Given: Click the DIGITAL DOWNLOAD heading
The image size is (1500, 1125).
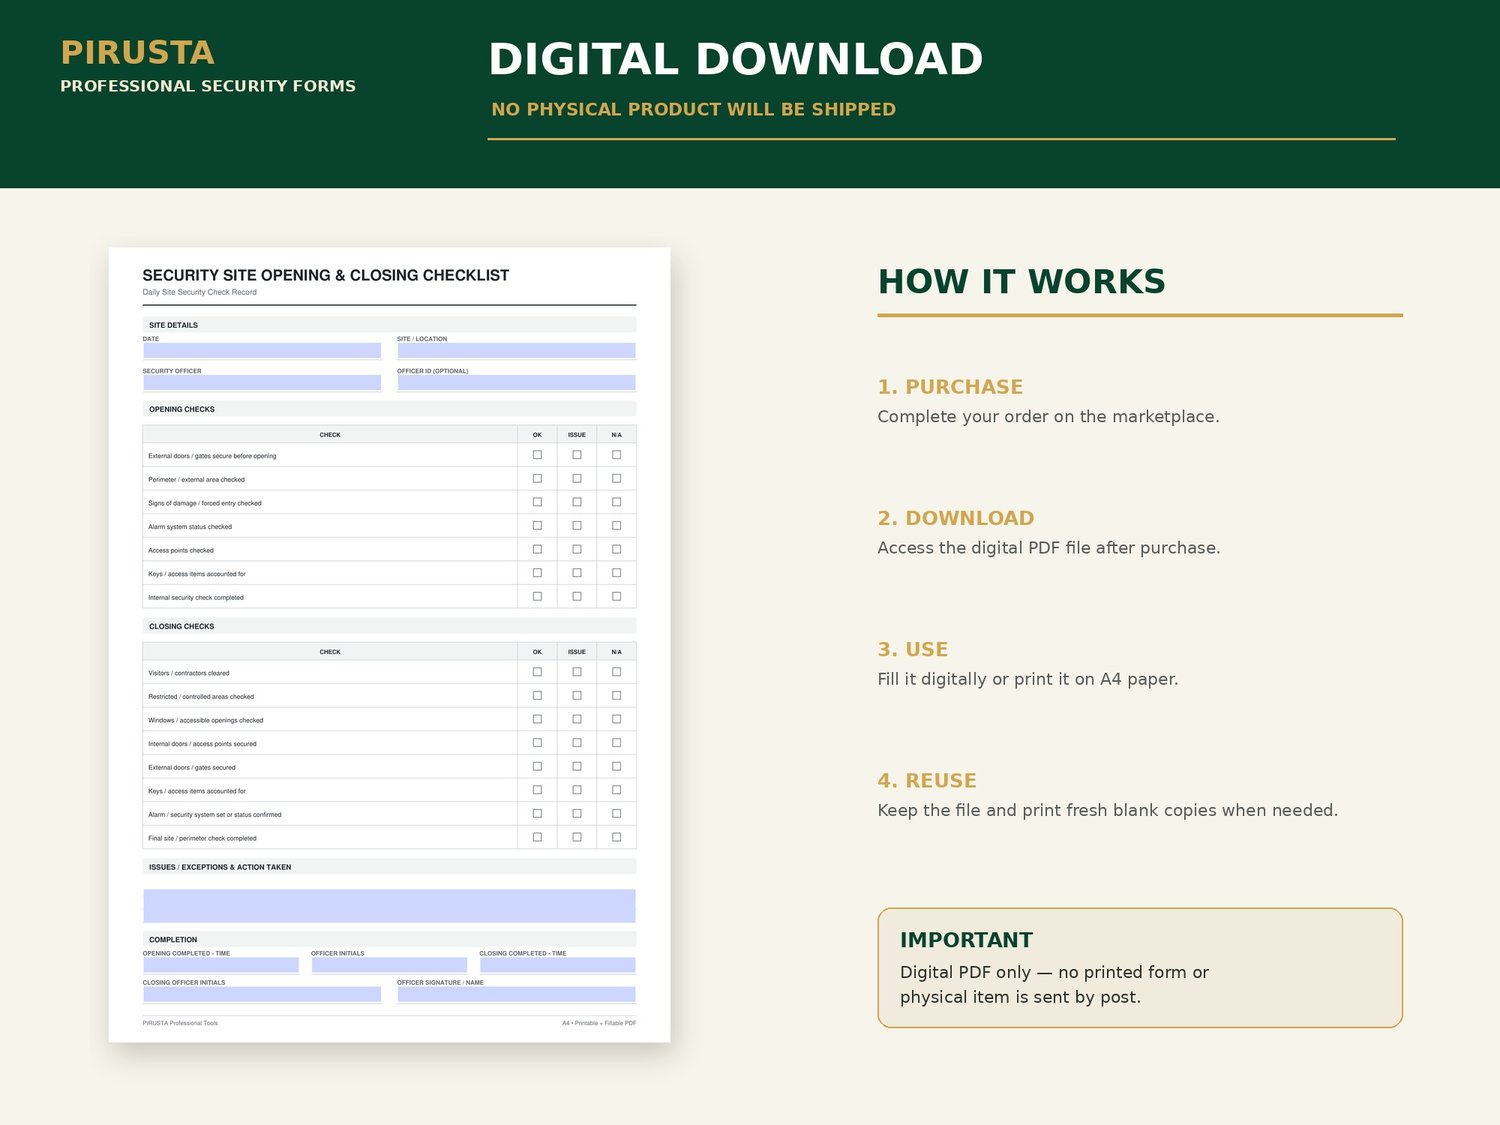Looking at the screenshot, I should click(736, 59).
